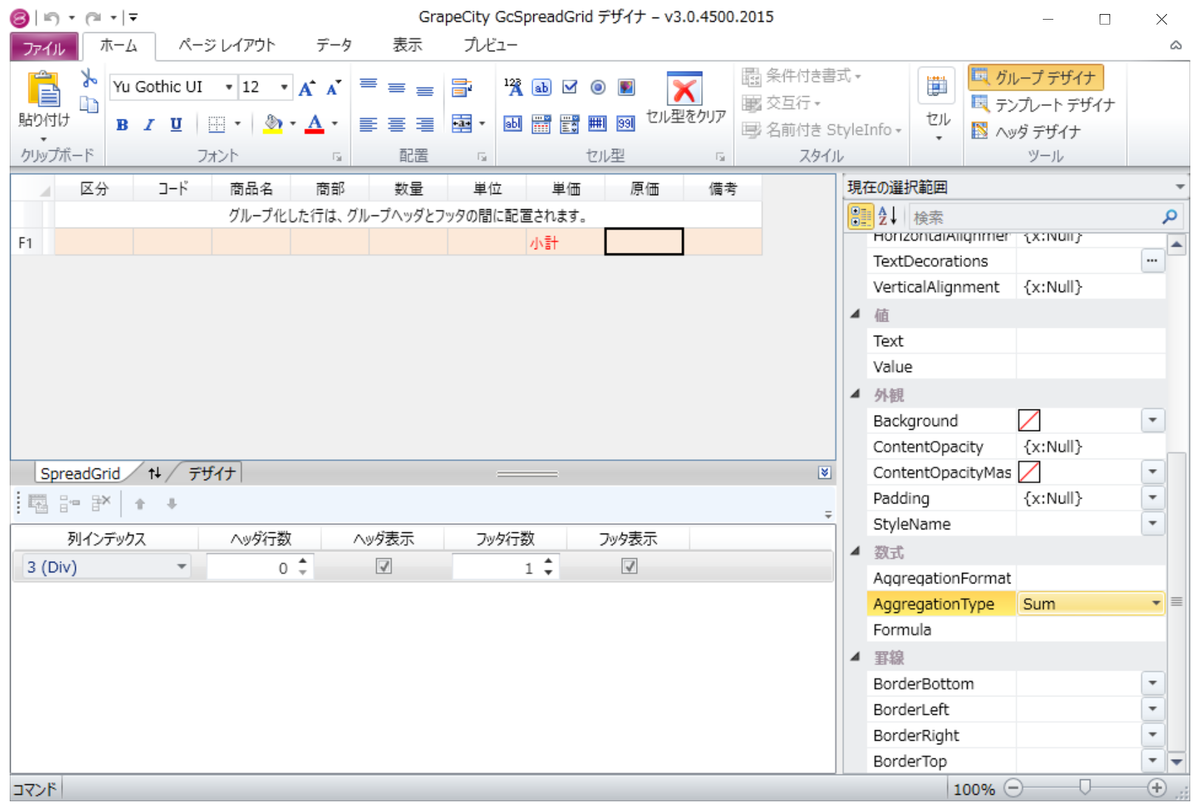Apply top vertical alignment
The width and height of the screenshot is (1200, 811).
368,87
